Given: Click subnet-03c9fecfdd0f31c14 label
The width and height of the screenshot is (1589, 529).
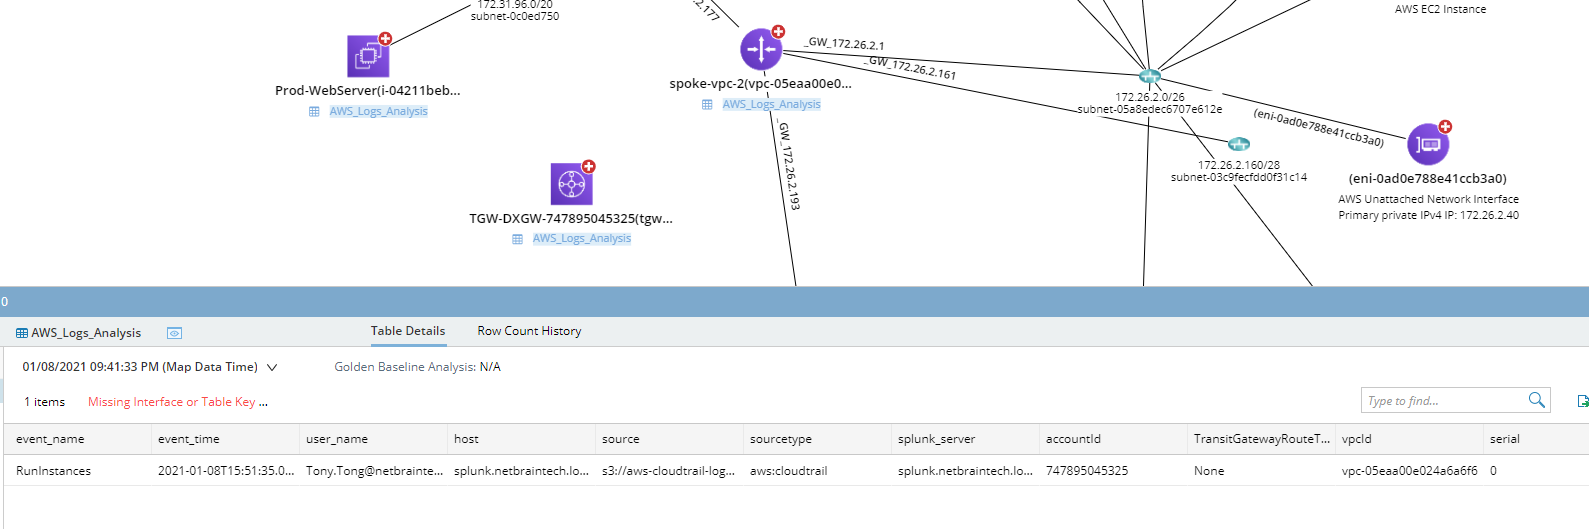Looking at the screenshot, I should coord(1239,177).
